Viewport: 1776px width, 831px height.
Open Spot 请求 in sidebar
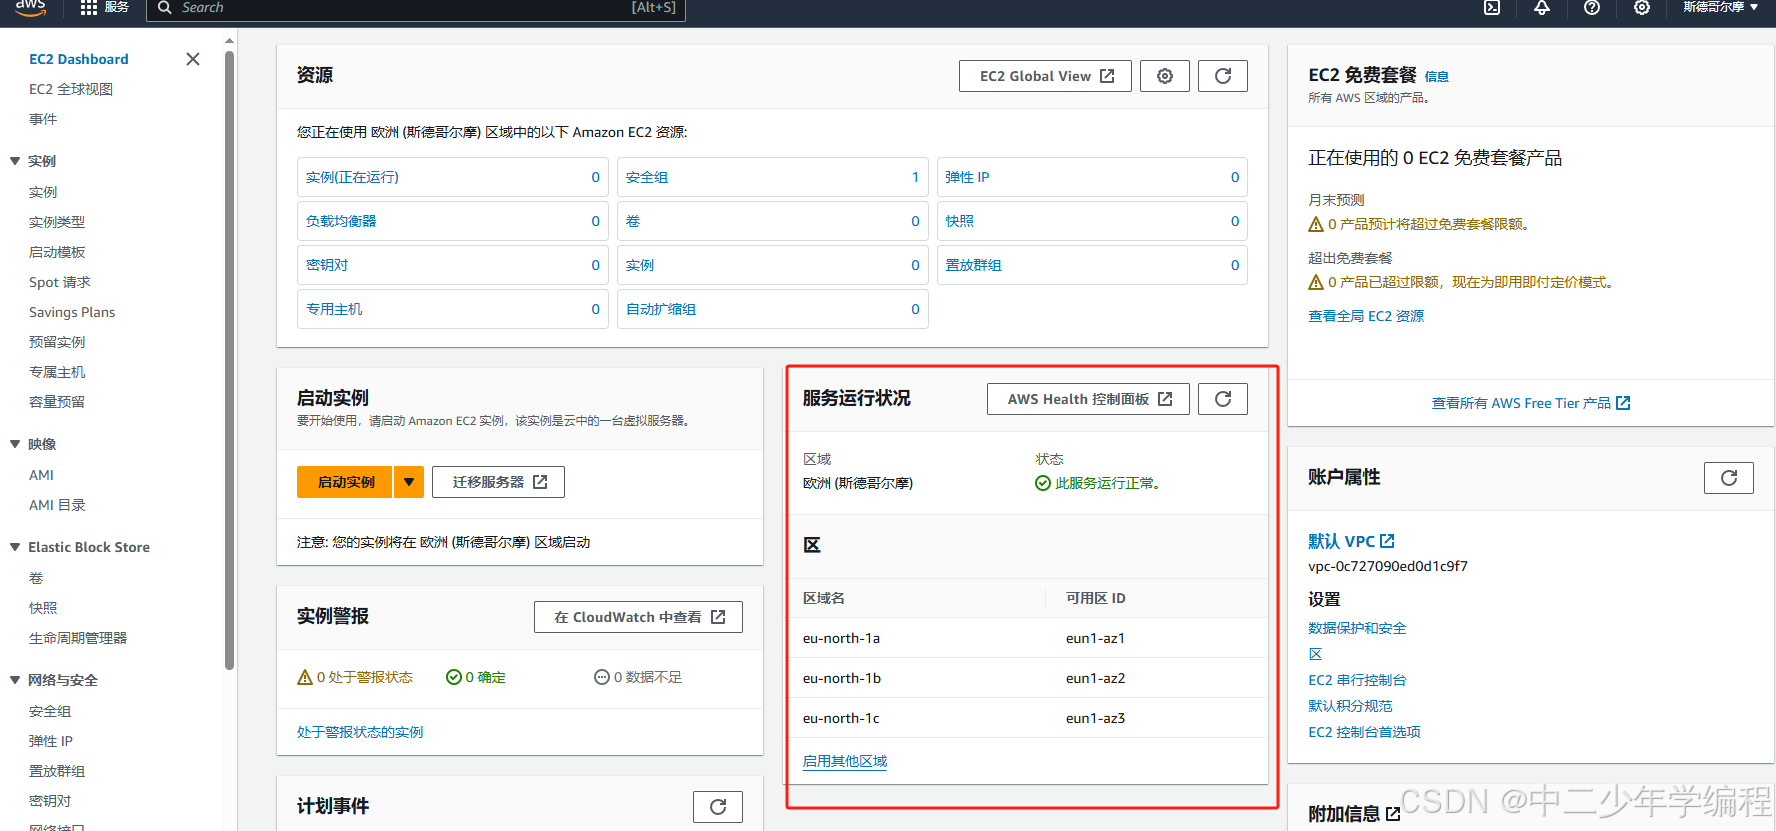pos(60,282)
